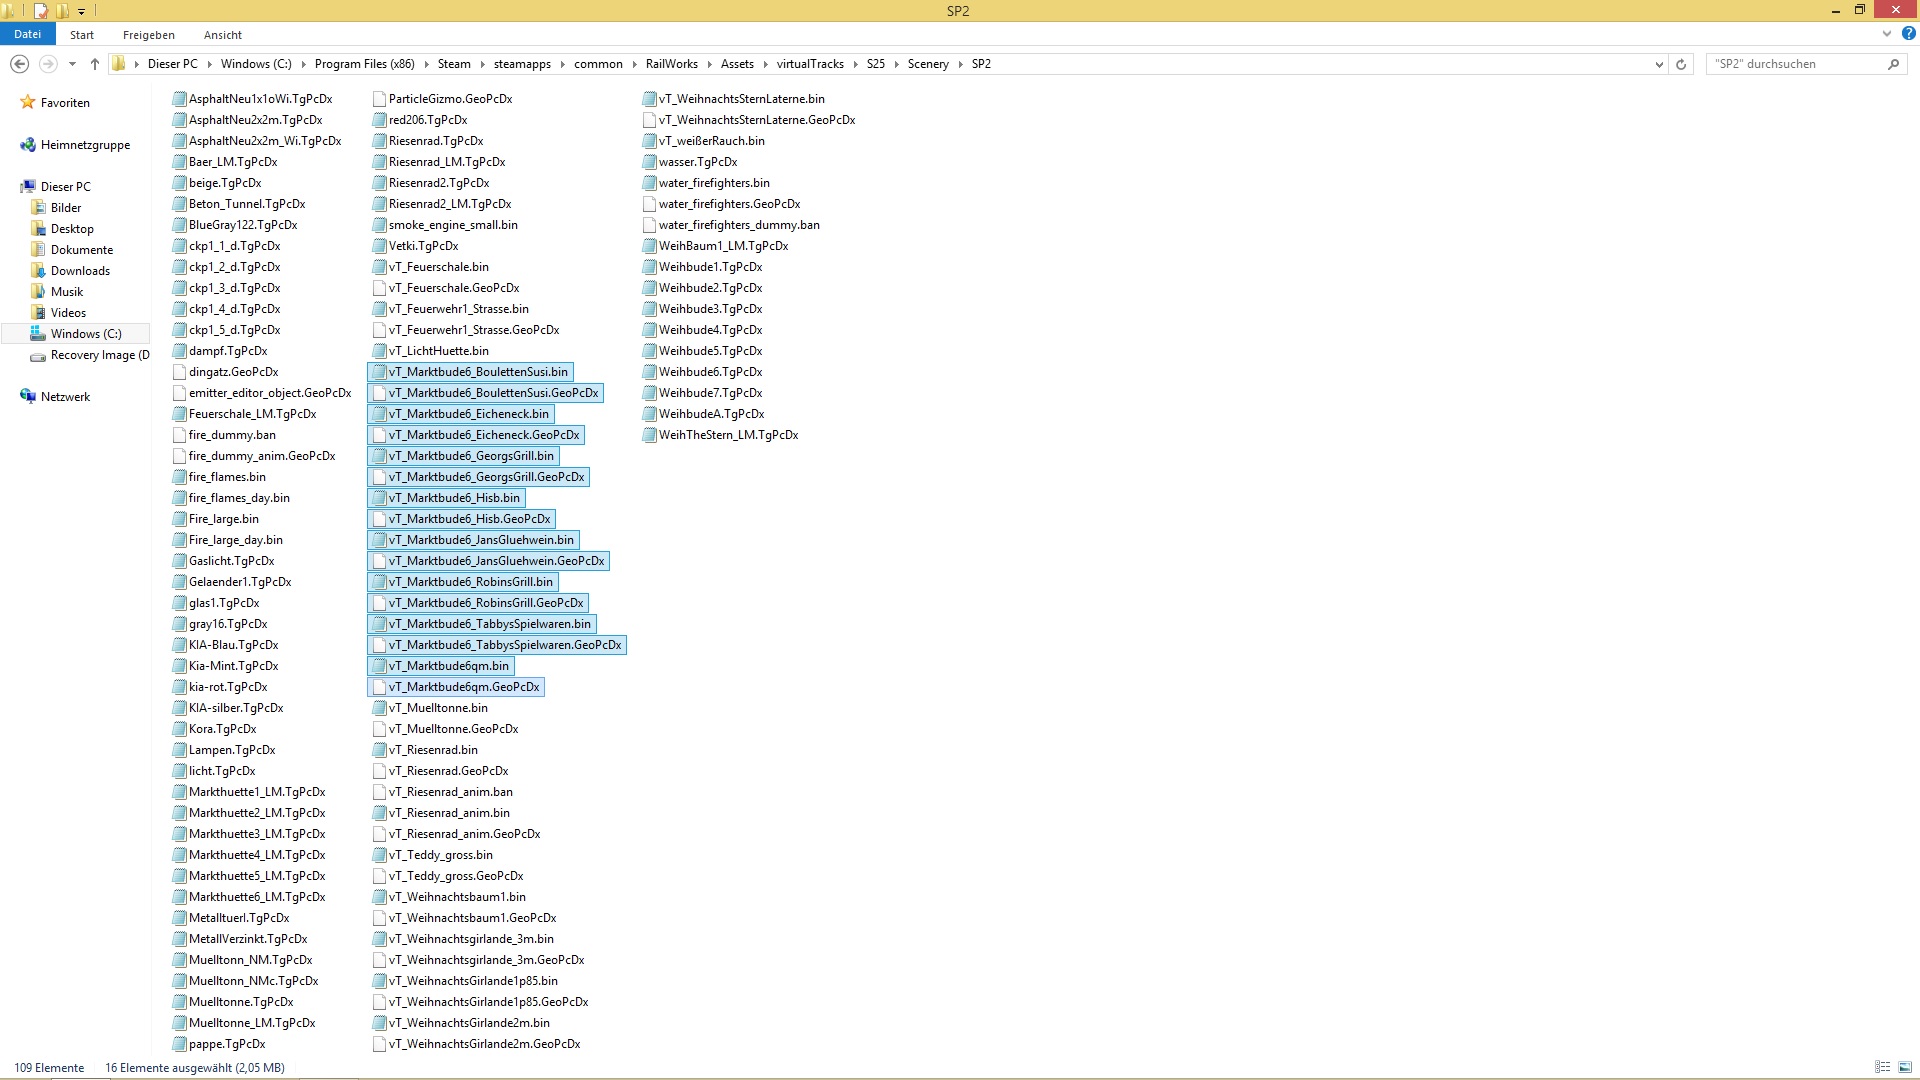Navigate to RailWorks in breadcrumb path
Screen dimensions: 1920x1080
click(x=671, y=64)
